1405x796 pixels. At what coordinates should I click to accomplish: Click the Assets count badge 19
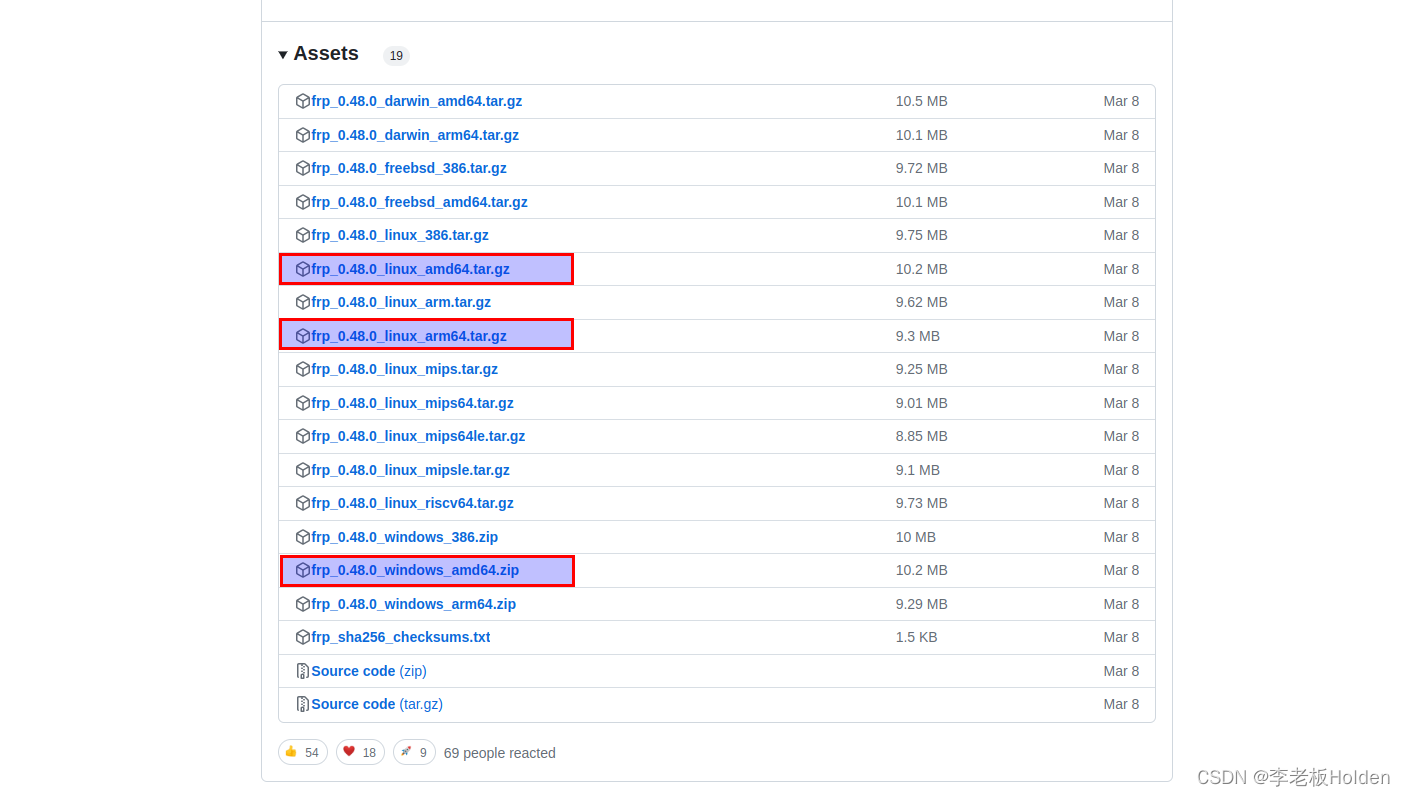coord(396,56)
